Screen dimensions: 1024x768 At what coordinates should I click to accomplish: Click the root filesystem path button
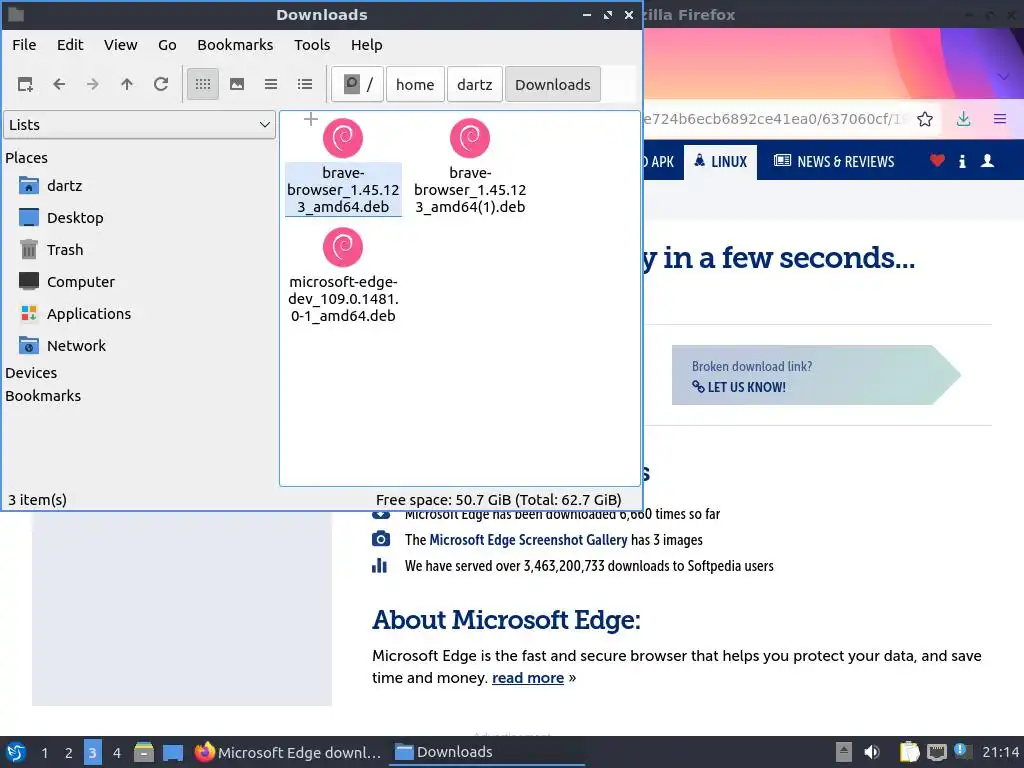tap(357, 84)
